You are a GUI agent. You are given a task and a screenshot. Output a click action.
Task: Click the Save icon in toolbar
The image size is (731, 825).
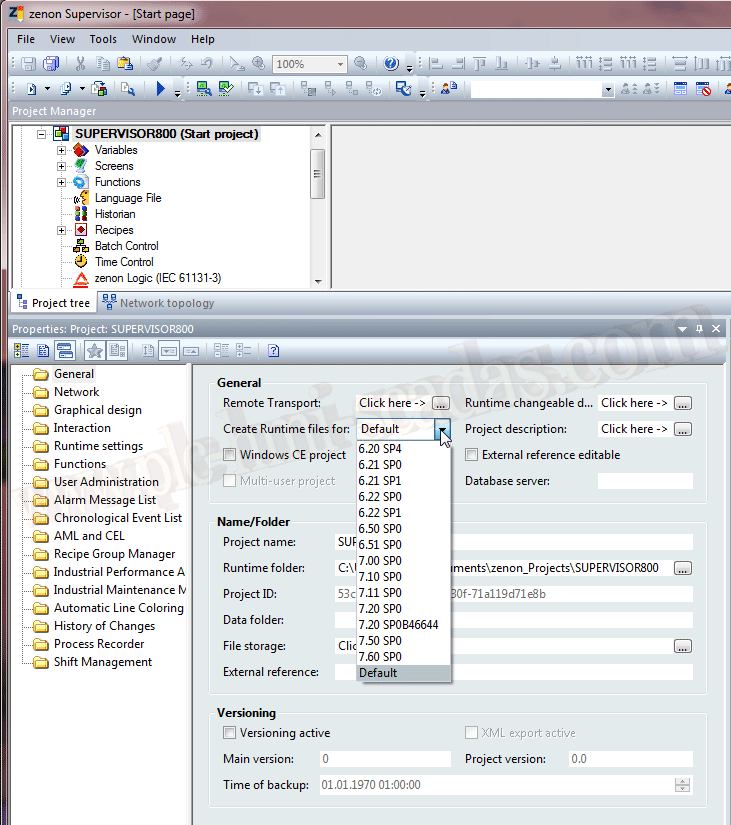click(x=29, y=64)
